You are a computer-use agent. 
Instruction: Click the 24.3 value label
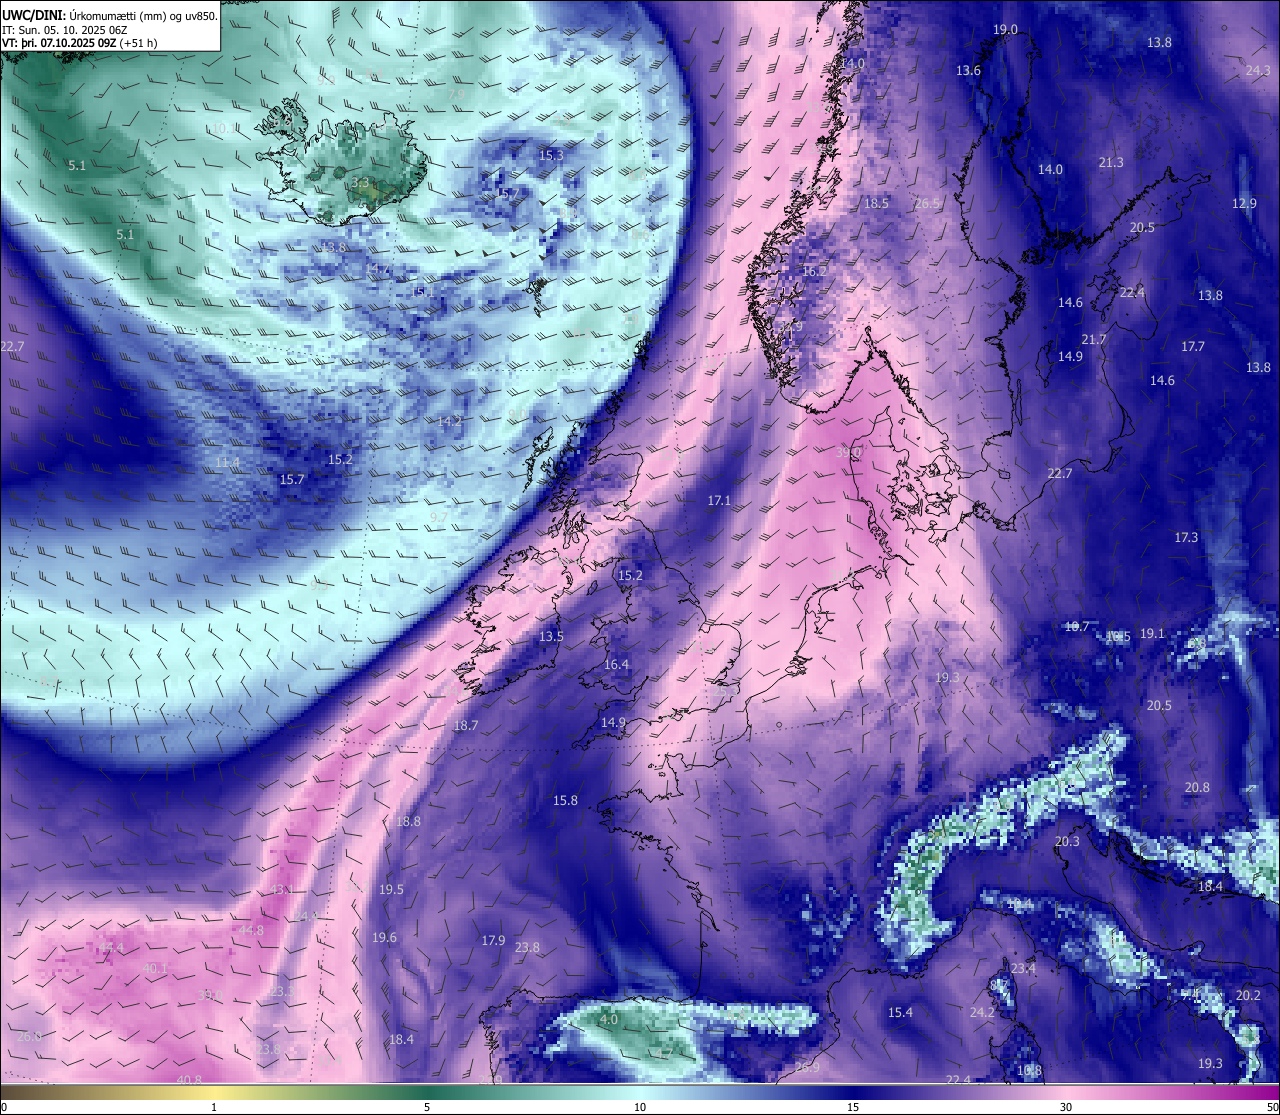coord(1258,70)
